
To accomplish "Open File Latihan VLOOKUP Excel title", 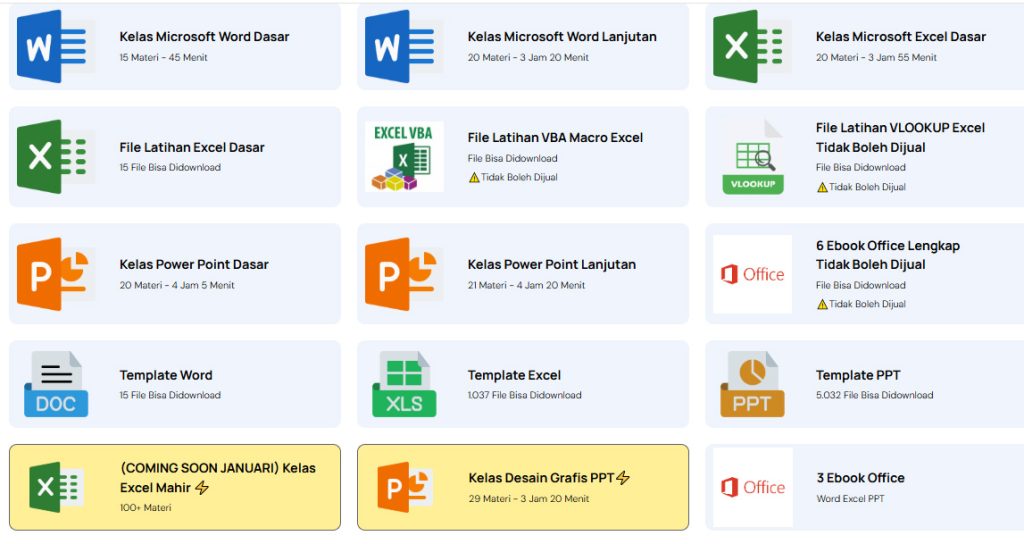I will [900, 138].
